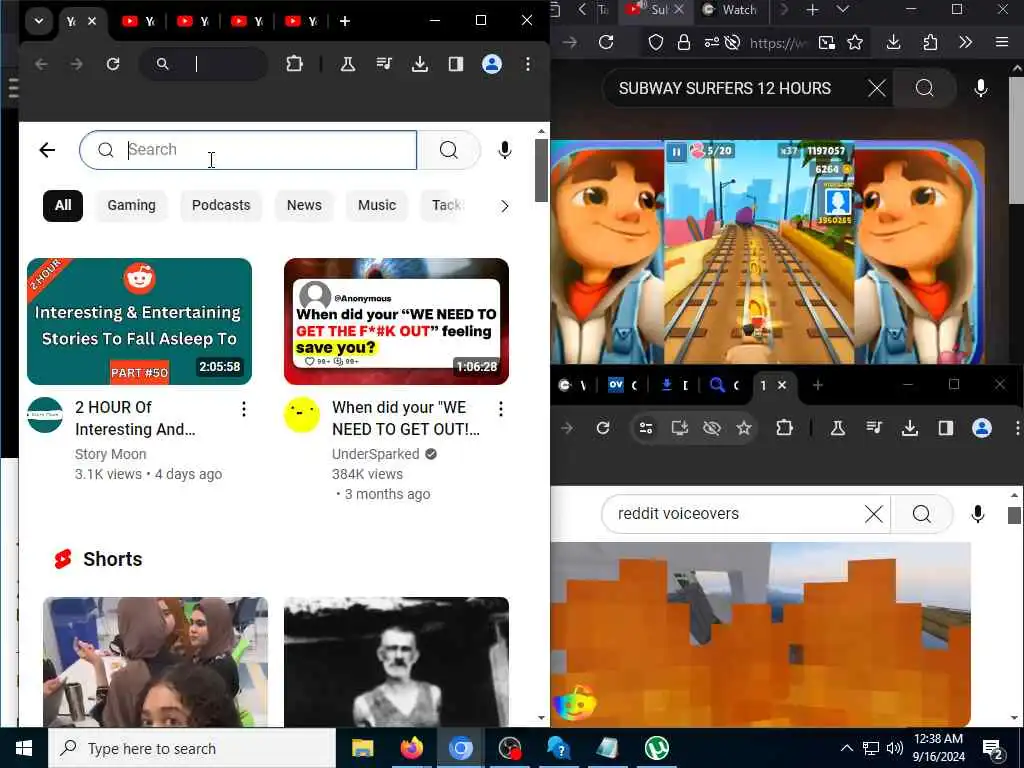
Task: Open tab search dropdown in left Chrome window
Action: coord(39,21)
